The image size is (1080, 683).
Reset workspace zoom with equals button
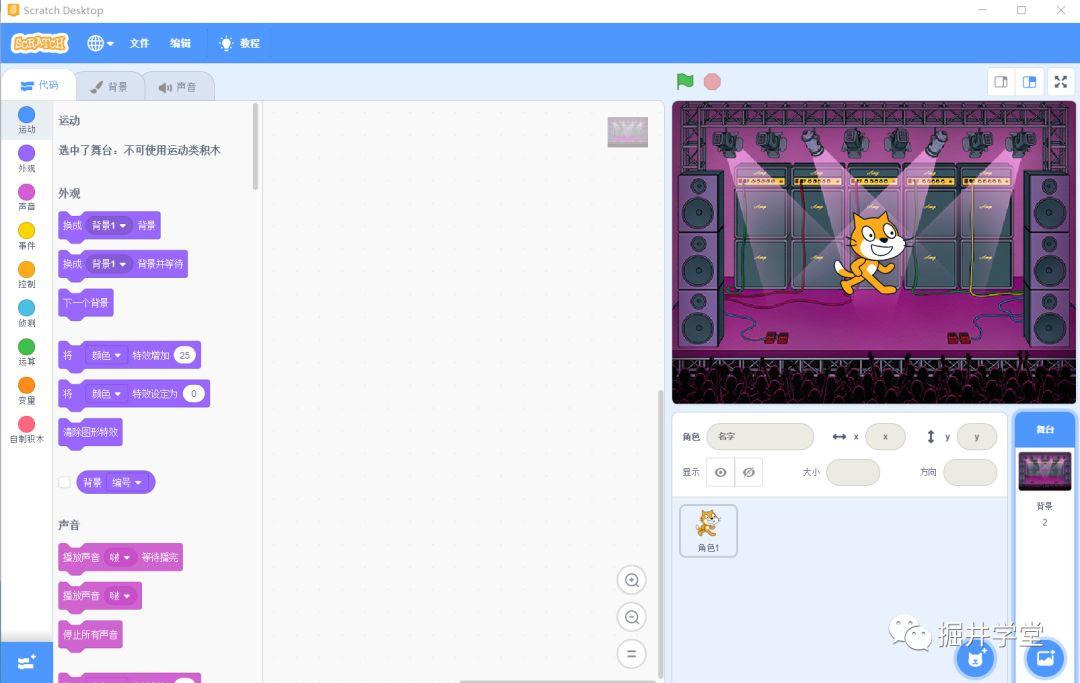632,653
